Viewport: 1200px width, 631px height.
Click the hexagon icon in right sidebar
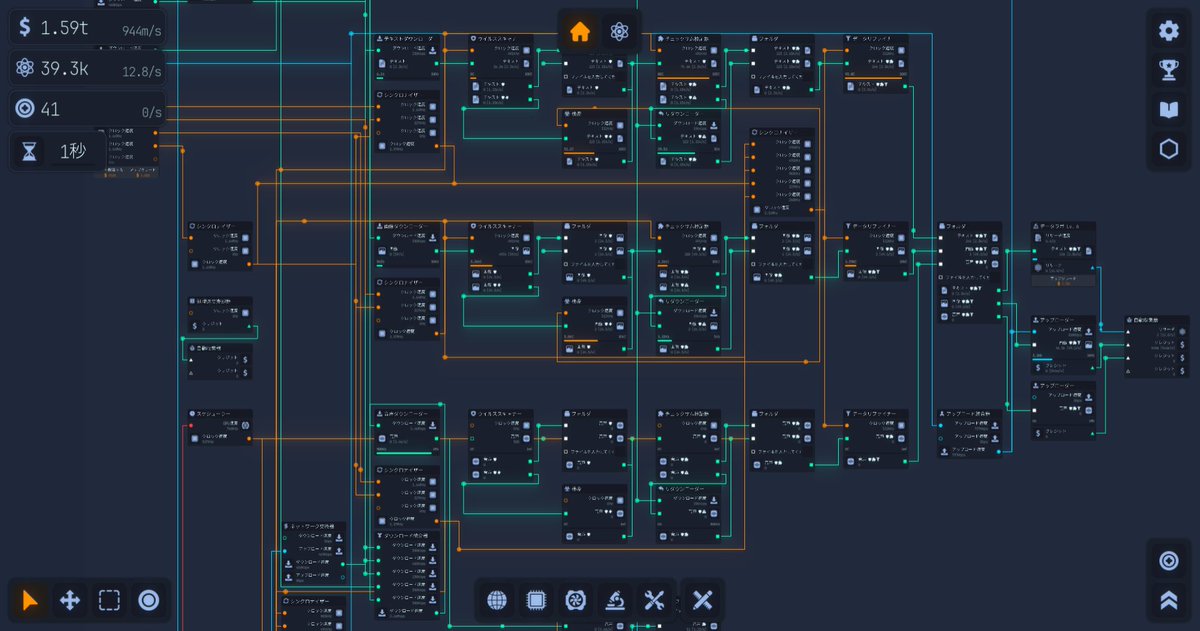coord(1168,150)
